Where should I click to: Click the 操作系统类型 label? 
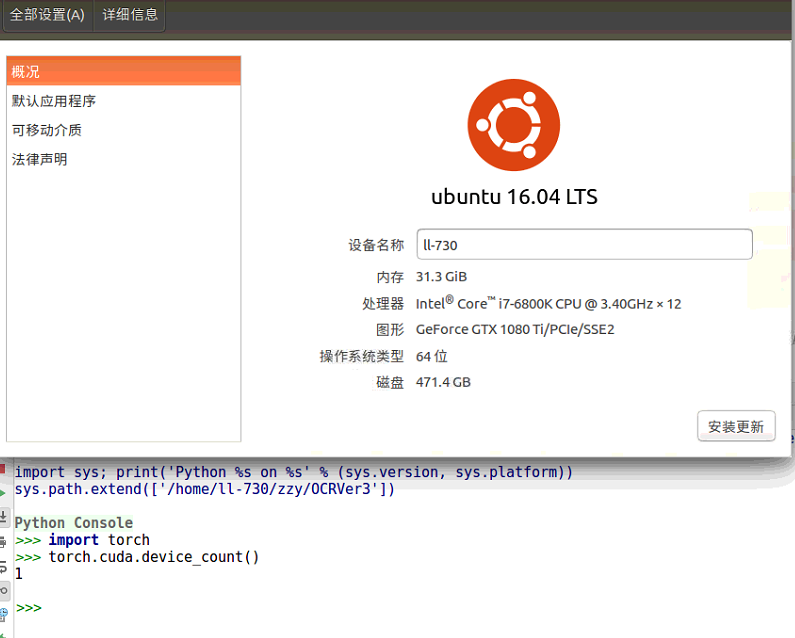click(362, 356)
